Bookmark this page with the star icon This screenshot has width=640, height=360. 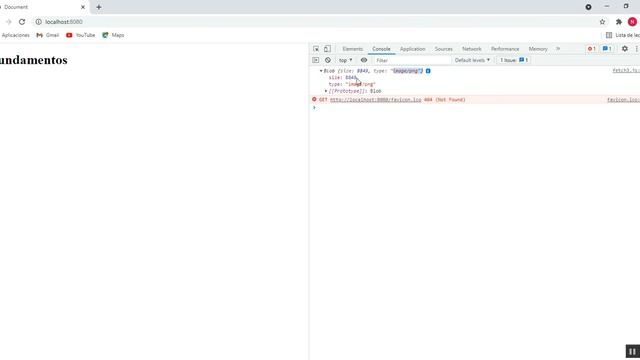tap(602, 22)
